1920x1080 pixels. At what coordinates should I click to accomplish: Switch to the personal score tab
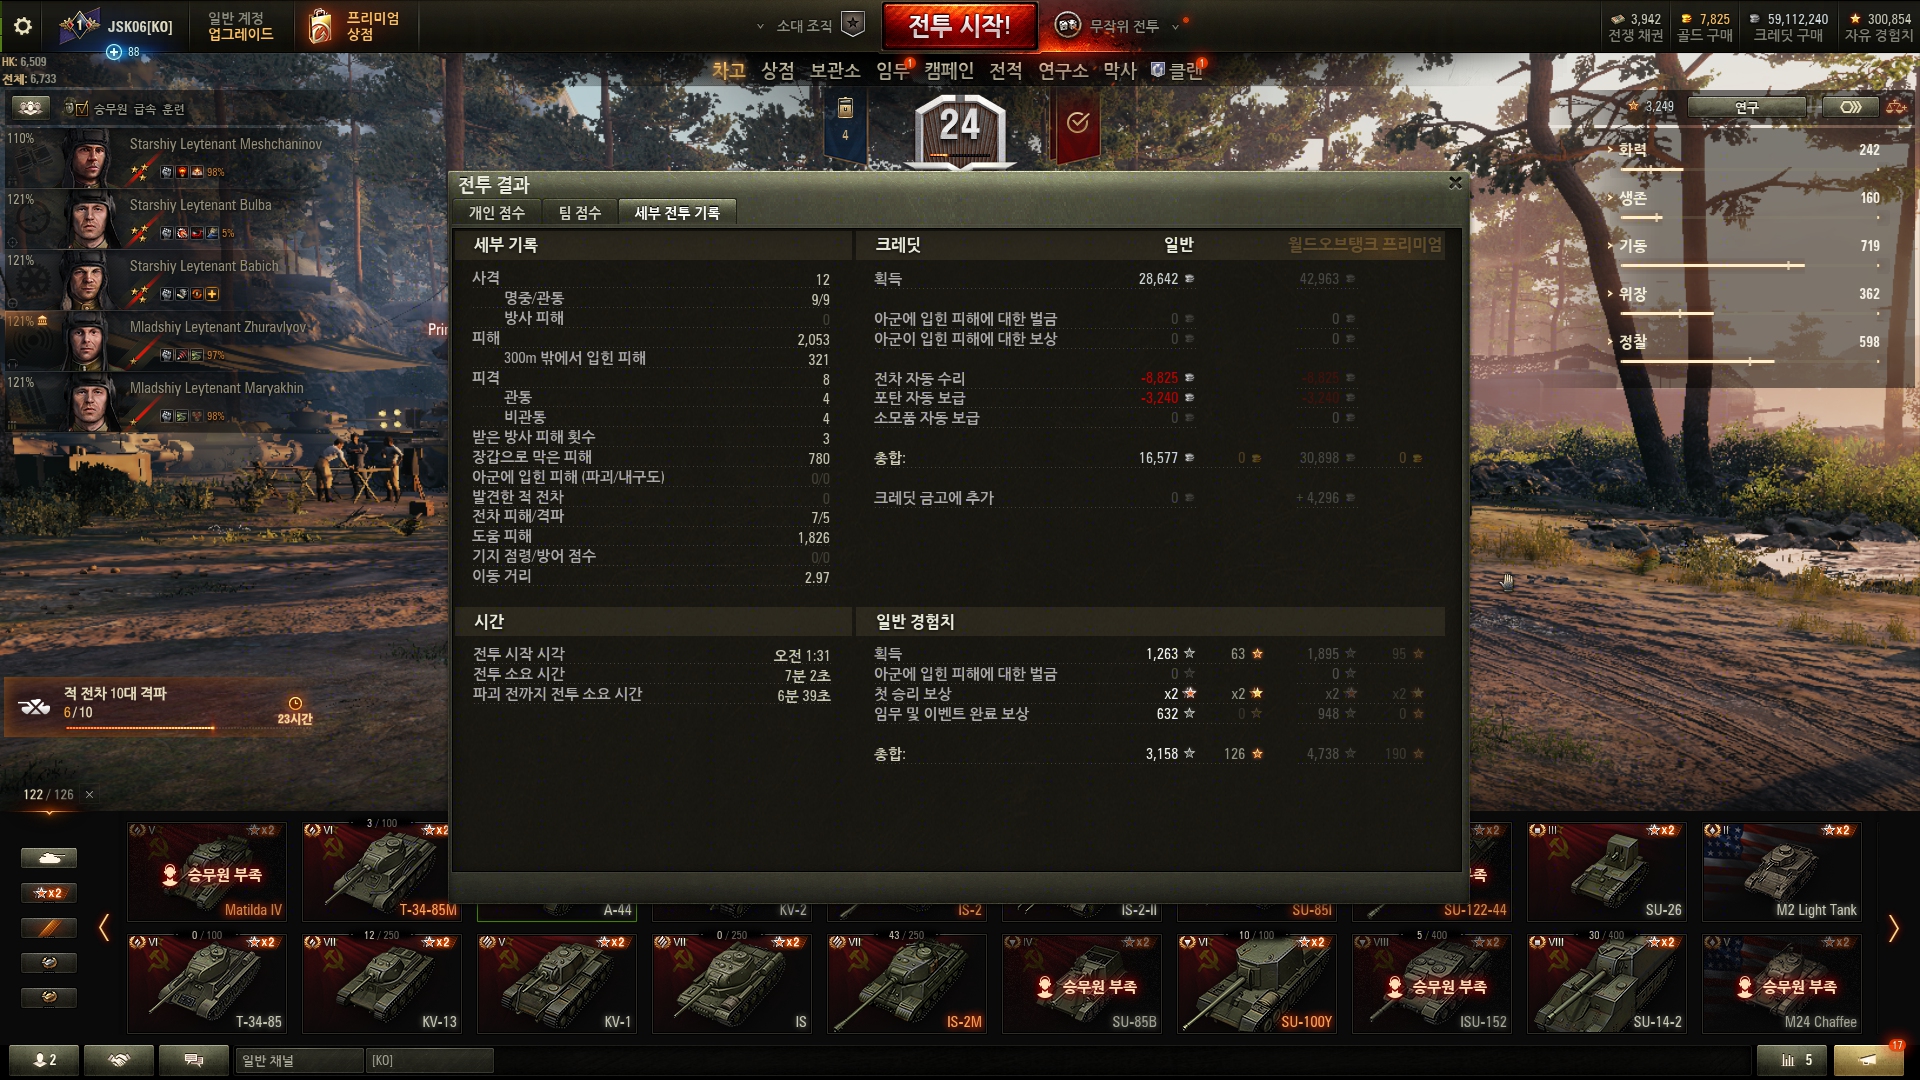click(x=497, y=213)
